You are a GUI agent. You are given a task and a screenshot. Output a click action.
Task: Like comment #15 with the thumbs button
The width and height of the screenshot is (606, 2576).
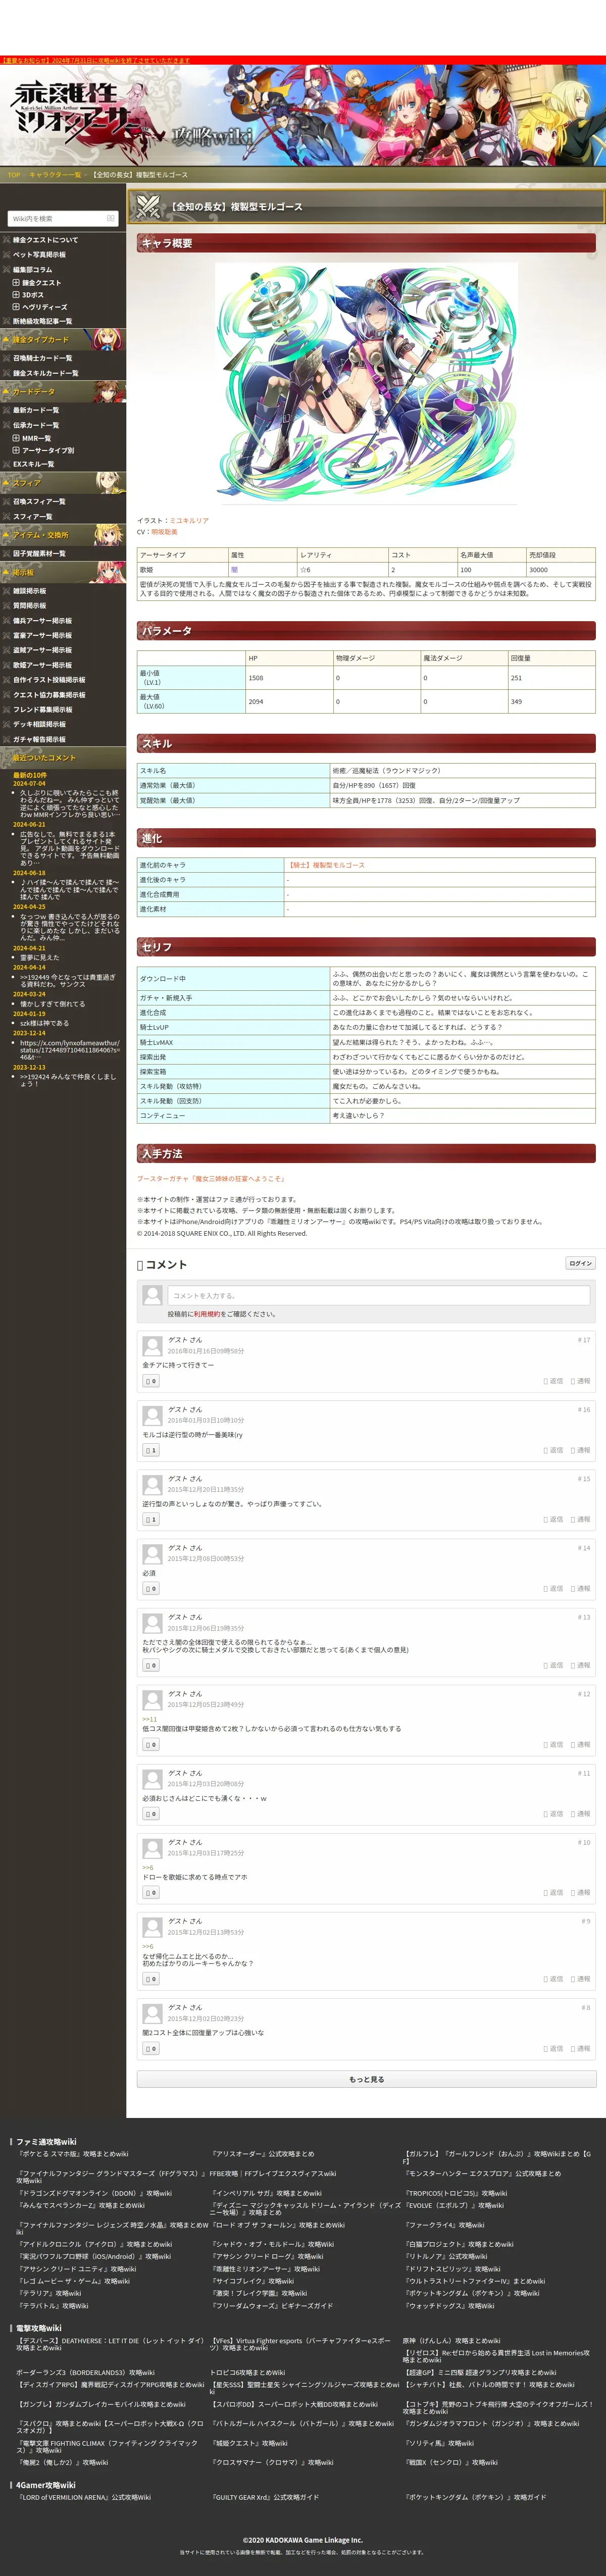(x=150, y=1519)
